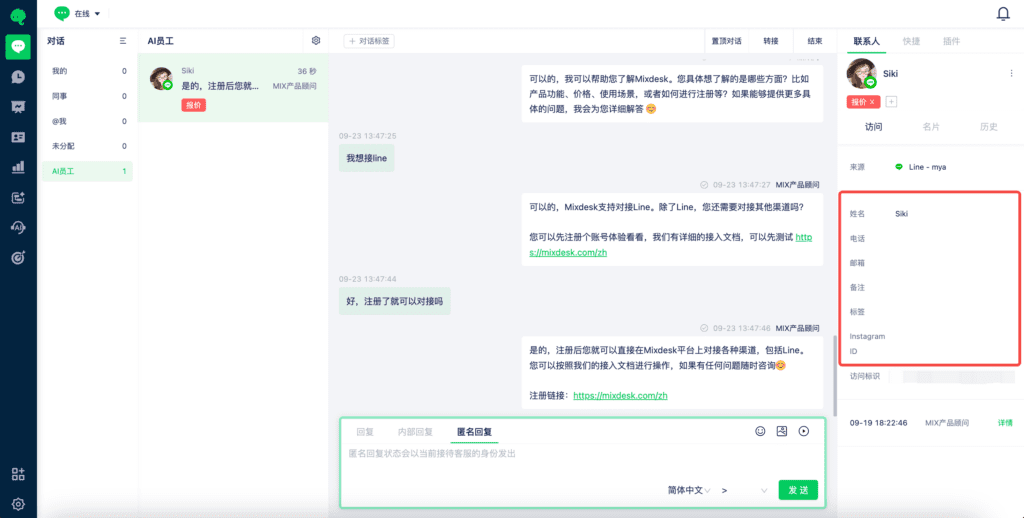Switch to 插件 tab
Viewport: 1024px width, 518px height.
(x=952, y=41)
